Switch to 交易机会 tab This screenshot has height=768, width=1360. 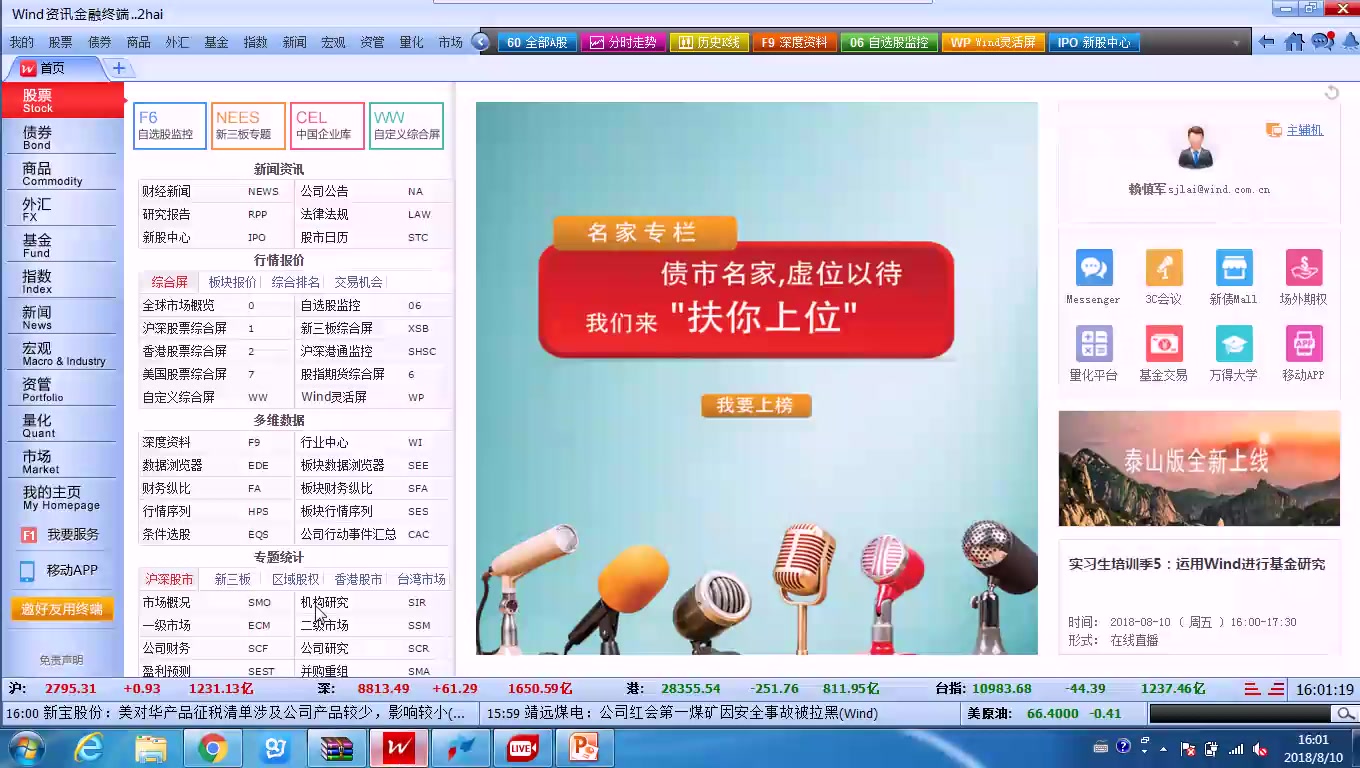(x=358, y=282)
